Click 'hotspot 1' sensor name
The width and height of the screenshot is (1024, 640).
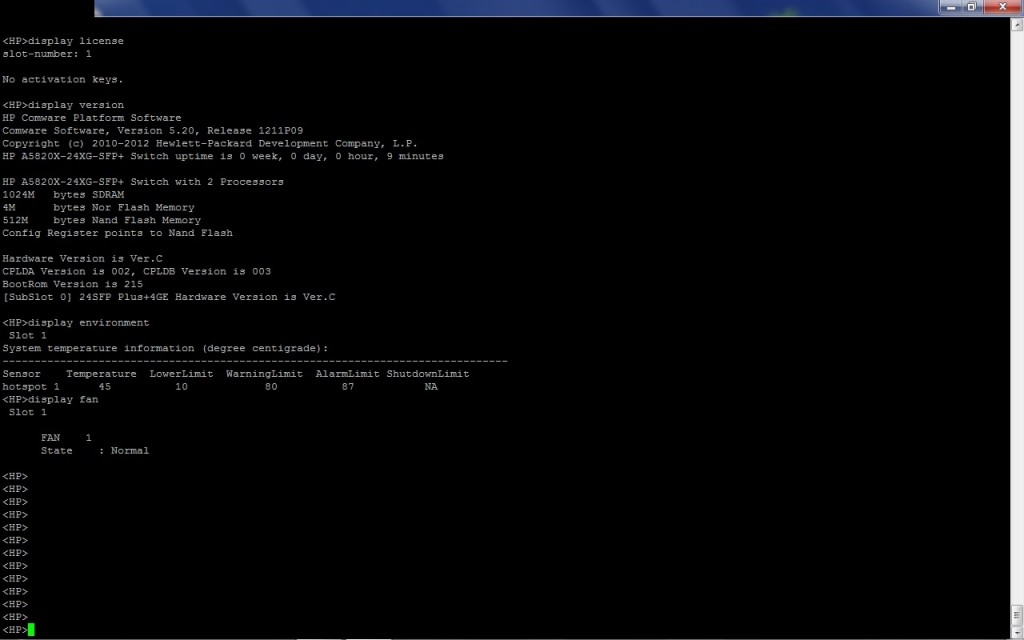click(31, 387)
